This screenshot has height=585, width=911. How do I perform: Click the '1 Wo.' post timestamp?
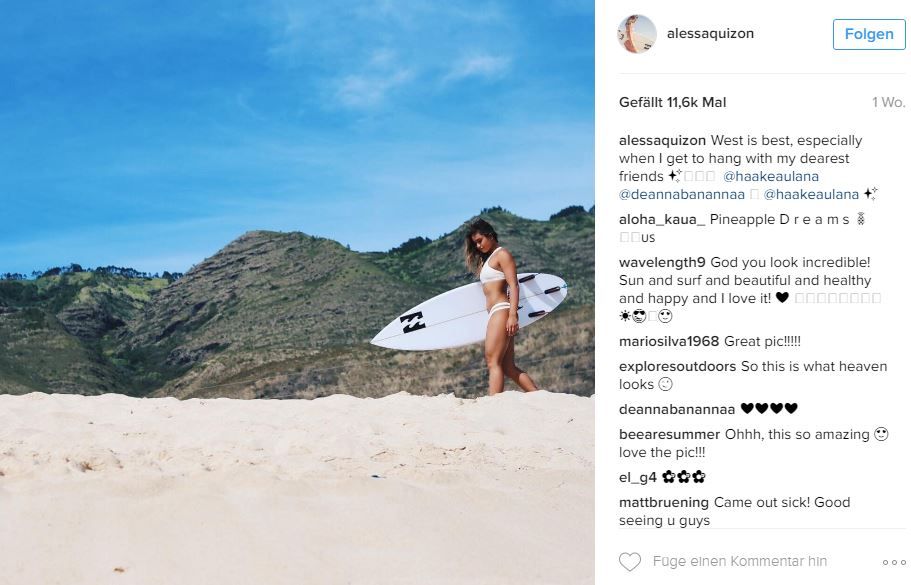(888, 102)
